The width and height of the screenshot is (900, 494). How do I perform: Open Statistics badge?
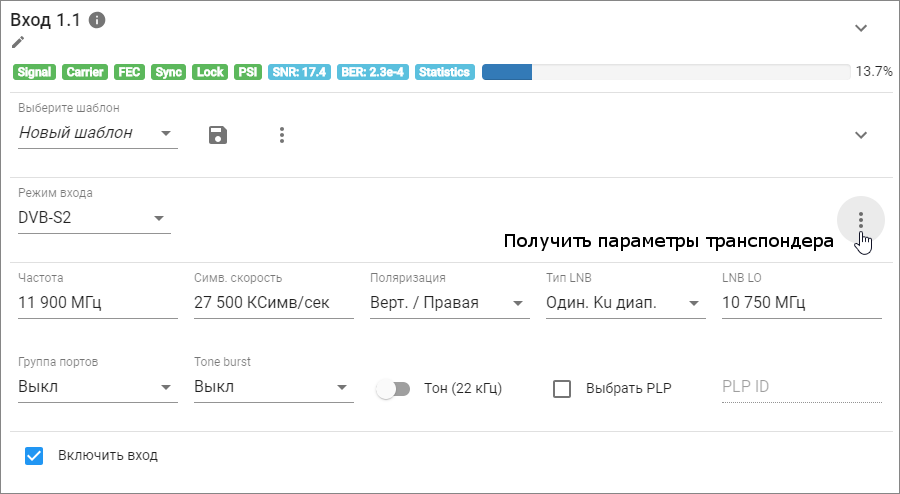coord(445,72)
